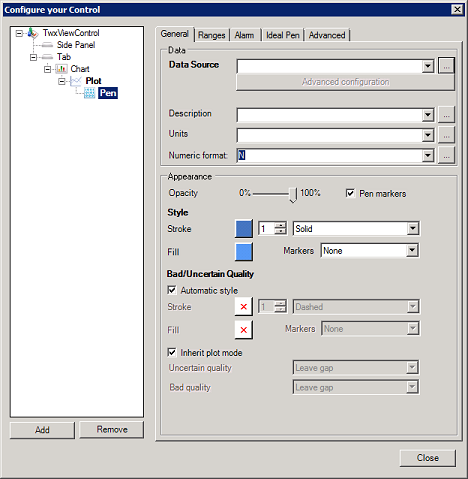Open the Style Markers None dropdown
468x479 pixels.
pyautogui.click(x=370, y=251)
